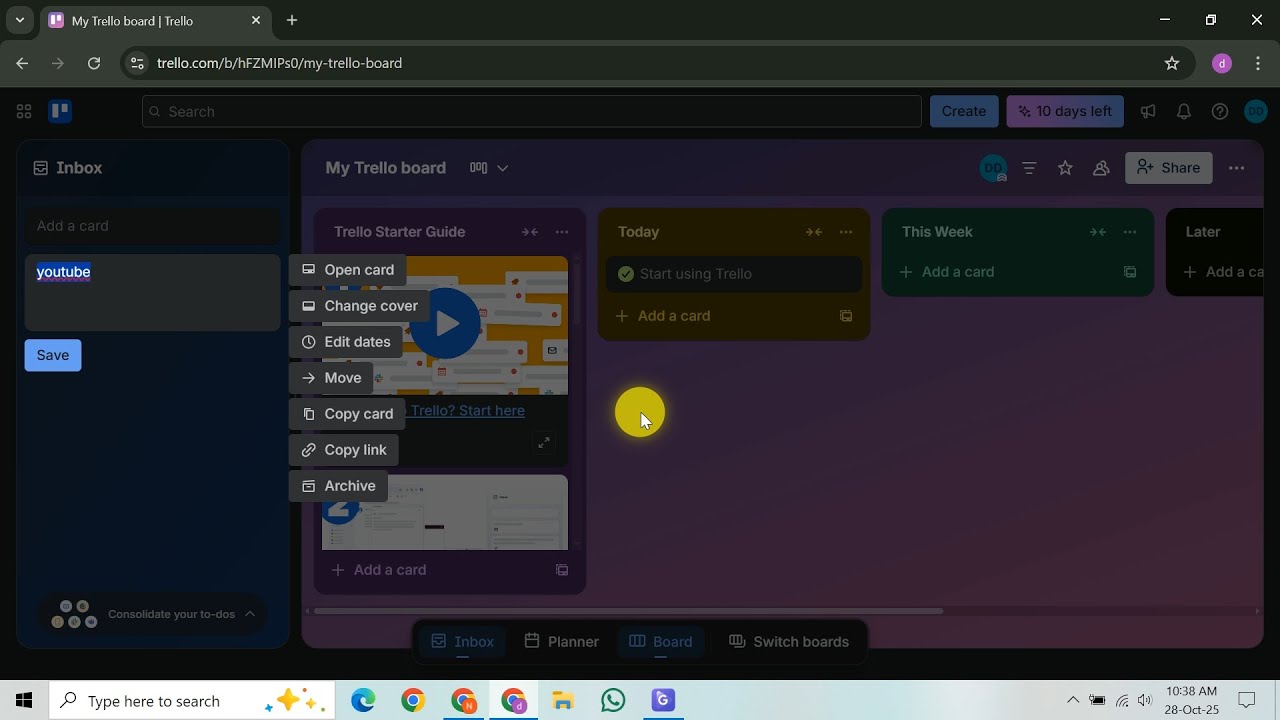Choose Change cover from quick menu
This screenshot has width=1280, height=720.
point(360,306)
